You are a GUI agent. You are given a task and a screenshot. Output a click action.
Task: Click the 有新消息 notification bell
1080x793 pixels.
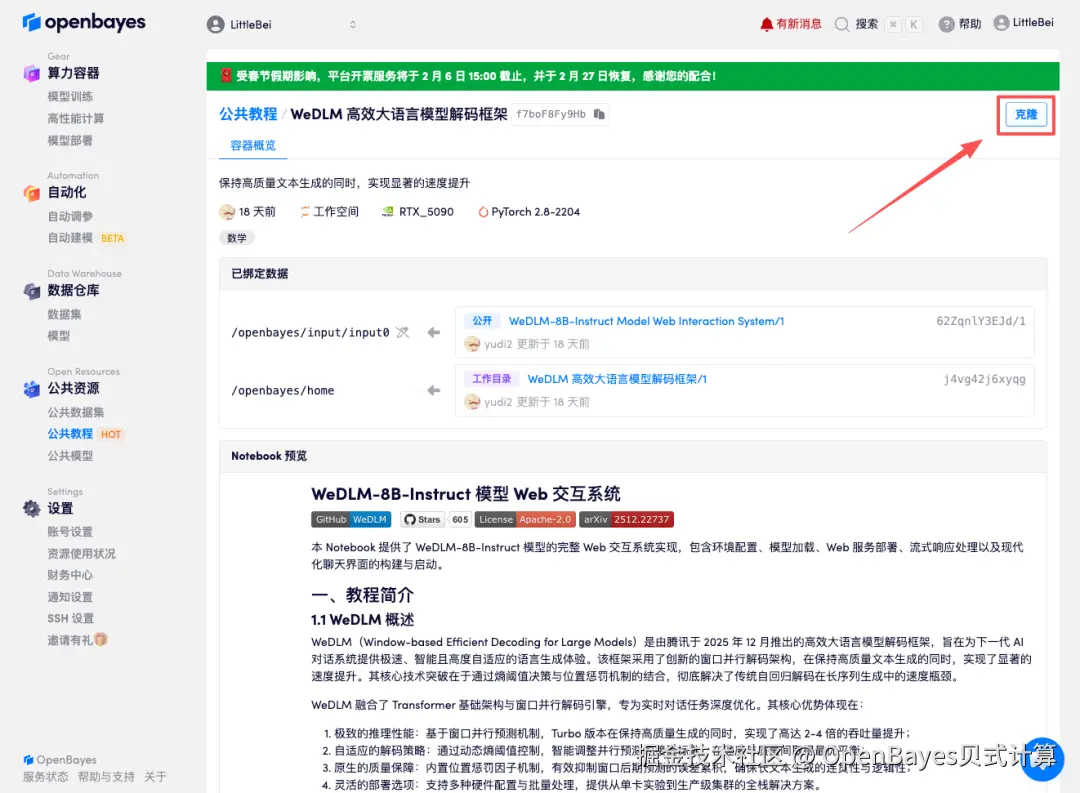[x=790, y=24]
